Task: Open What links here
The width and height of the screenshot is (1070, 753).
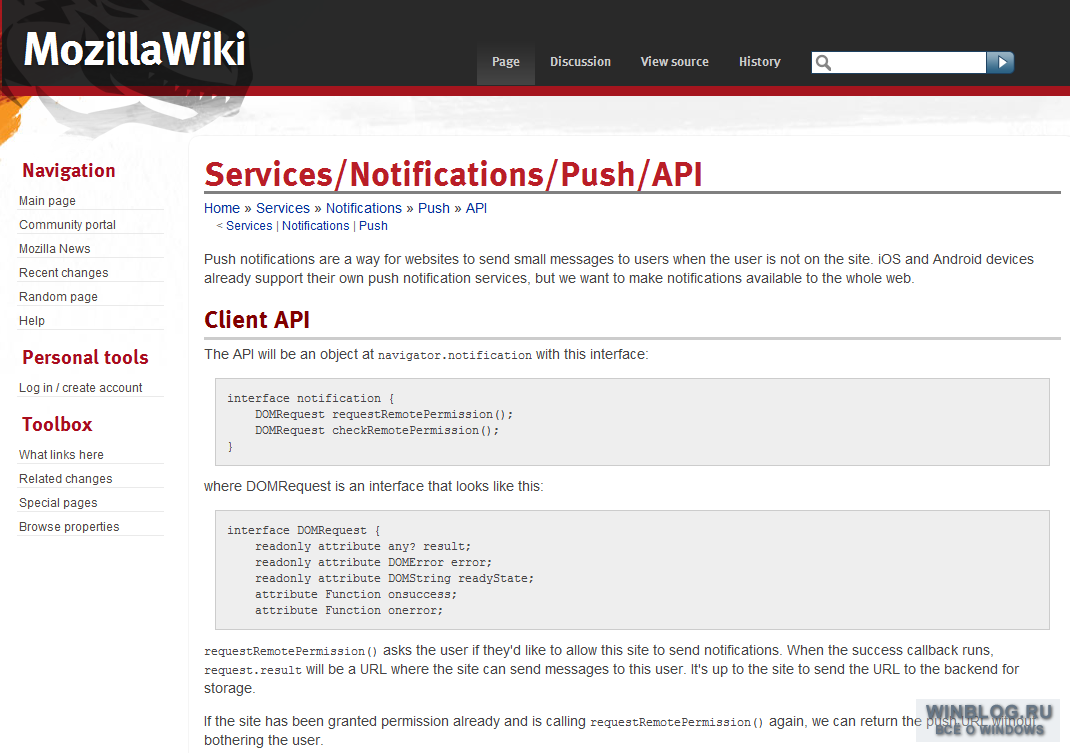Action: [x=61, y=455]
